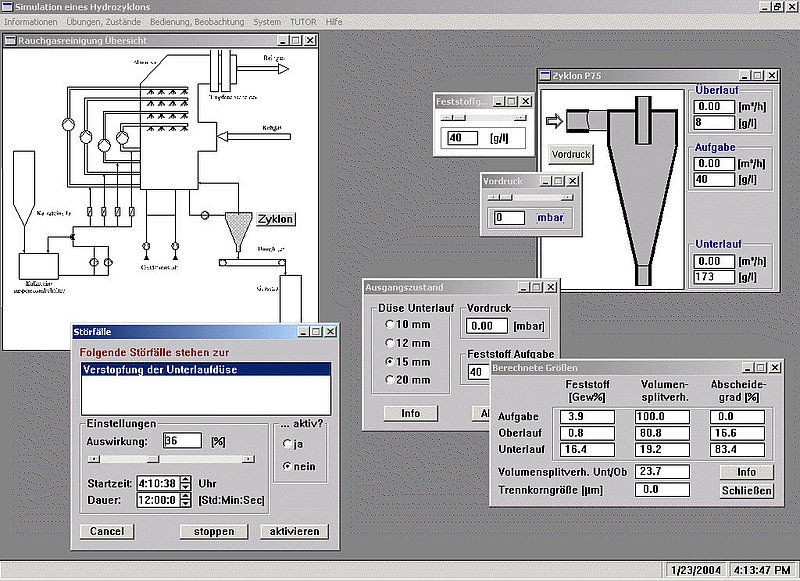Select the 12 mm Düse Unterlauf option
This screenshot has height=581, width=800.
point(390,343)
